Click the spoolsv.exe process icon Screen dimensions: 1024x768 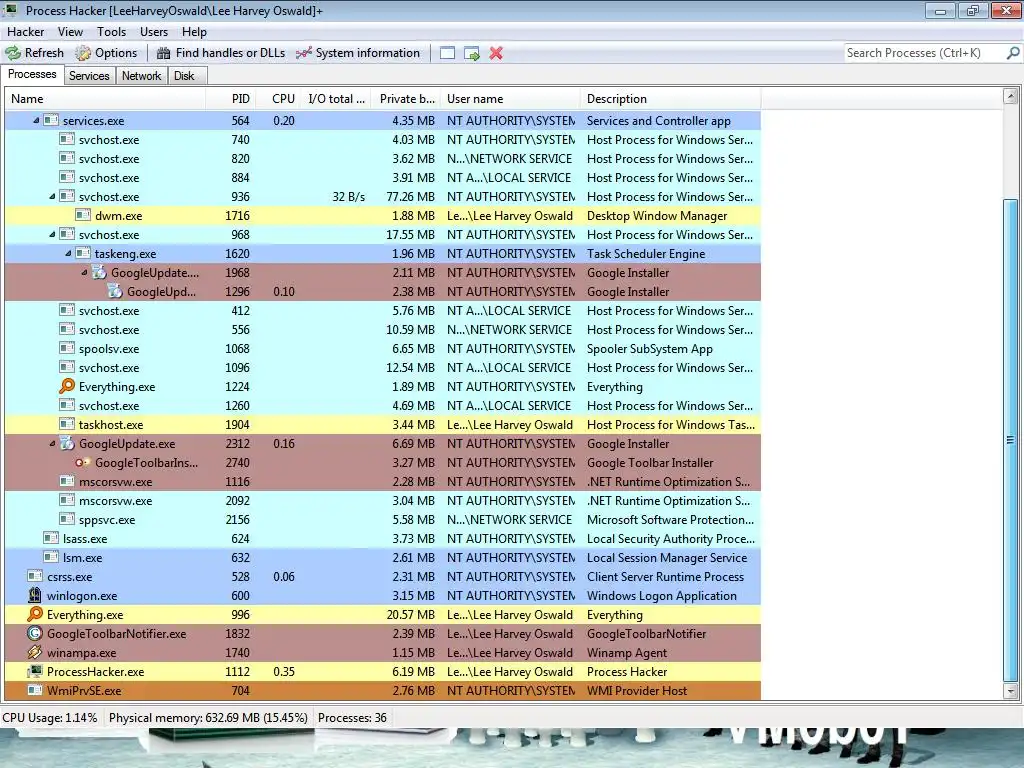click(x=67, y=348)
